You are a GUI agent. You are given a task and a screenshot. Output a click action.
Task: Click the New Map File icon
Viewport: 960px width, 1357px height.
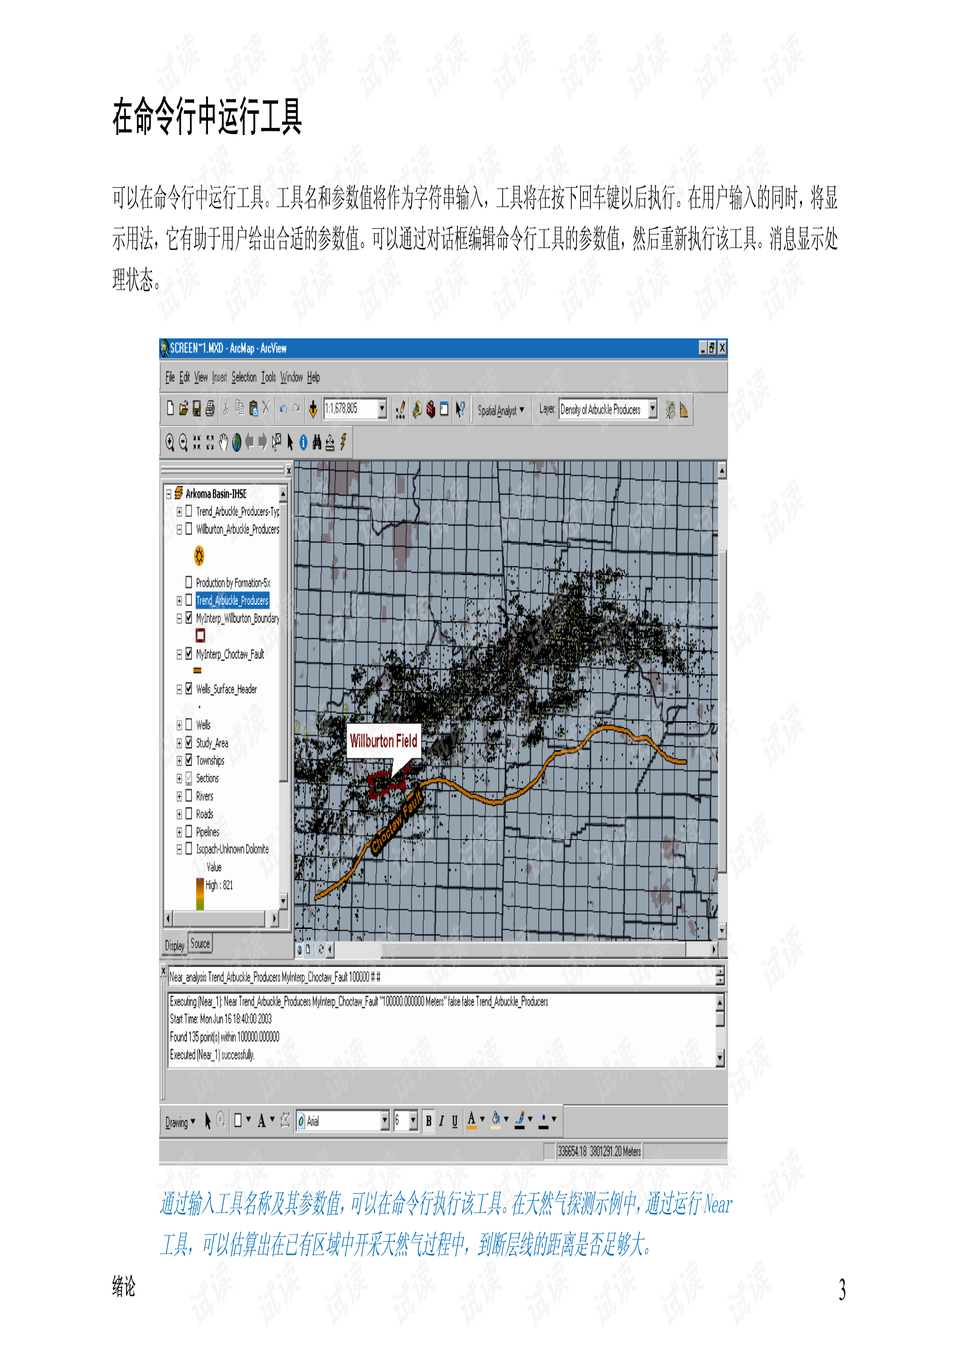pos(170,409)
